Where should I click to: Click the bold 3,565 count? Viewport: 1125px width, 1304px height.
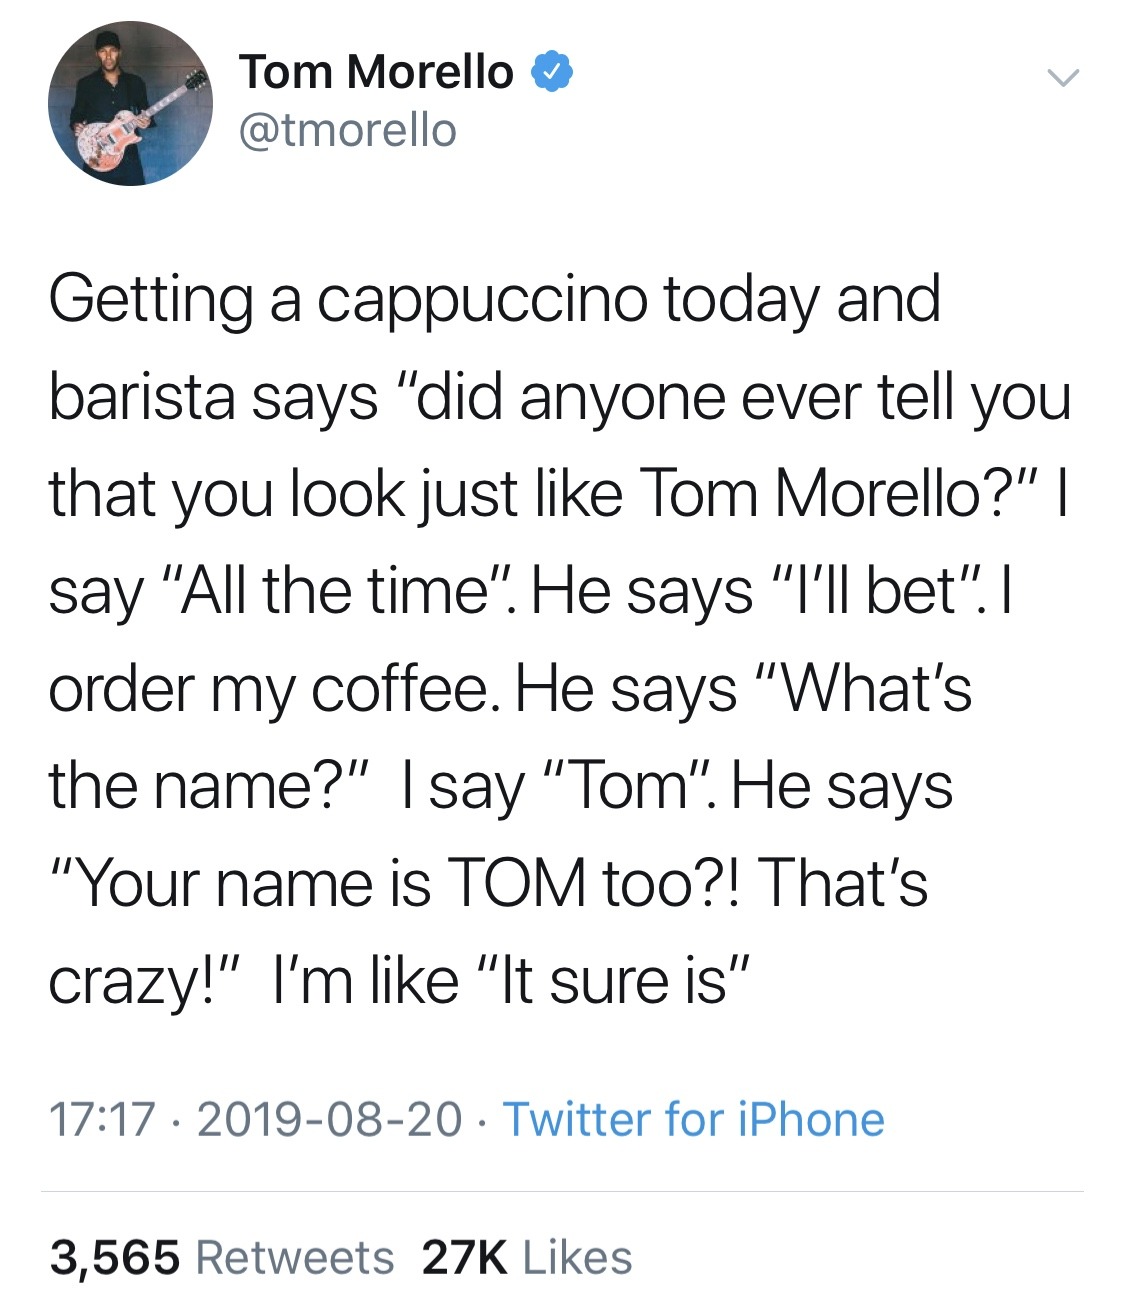(x=115, y=1257)
